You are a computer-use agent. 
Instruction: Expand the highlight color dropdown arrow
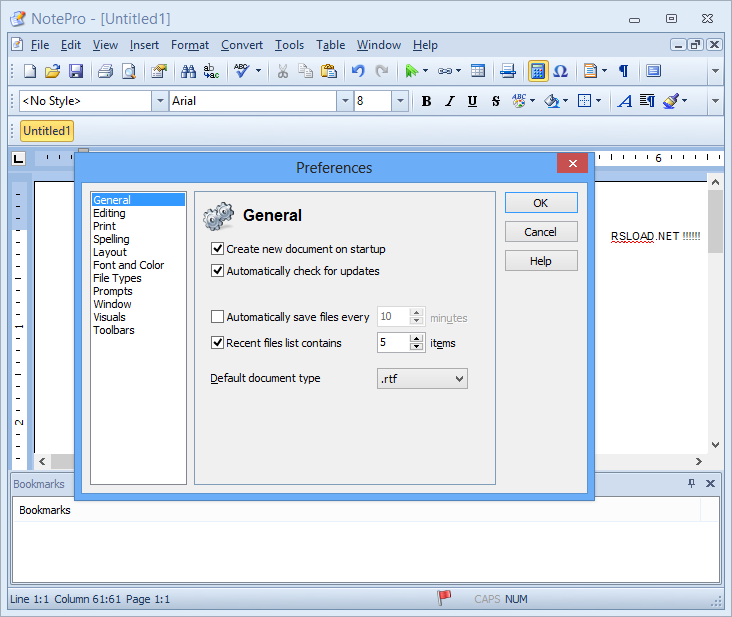click(565, 101)
